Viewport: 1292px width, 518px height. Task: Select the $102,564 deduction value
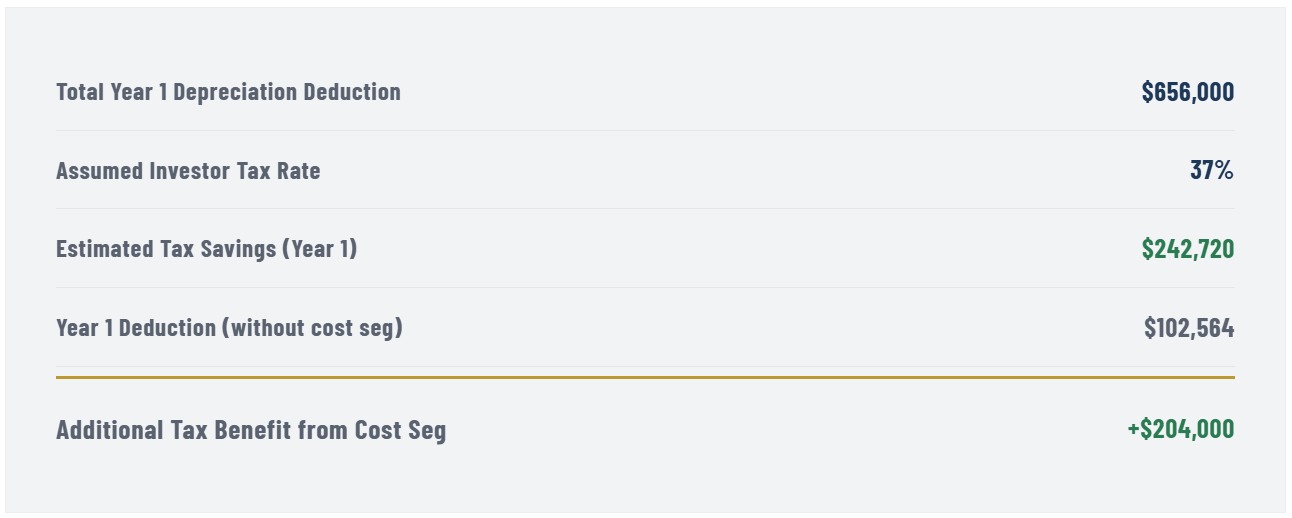coord(1189,328)
